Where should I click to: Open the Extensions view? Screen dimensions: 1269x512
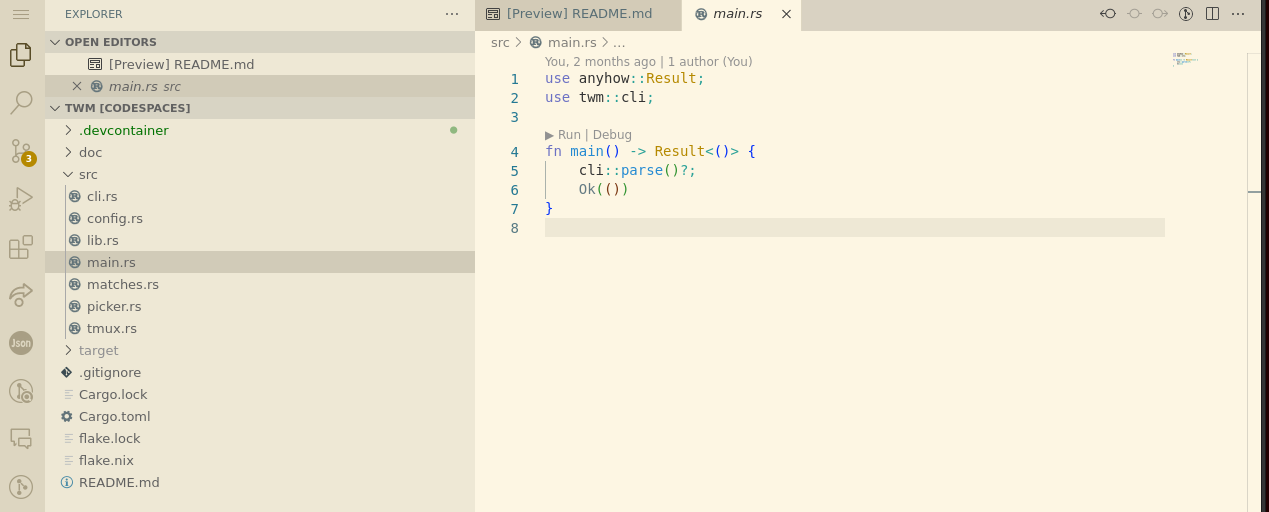pyautogui.click(x=21, y=247)
